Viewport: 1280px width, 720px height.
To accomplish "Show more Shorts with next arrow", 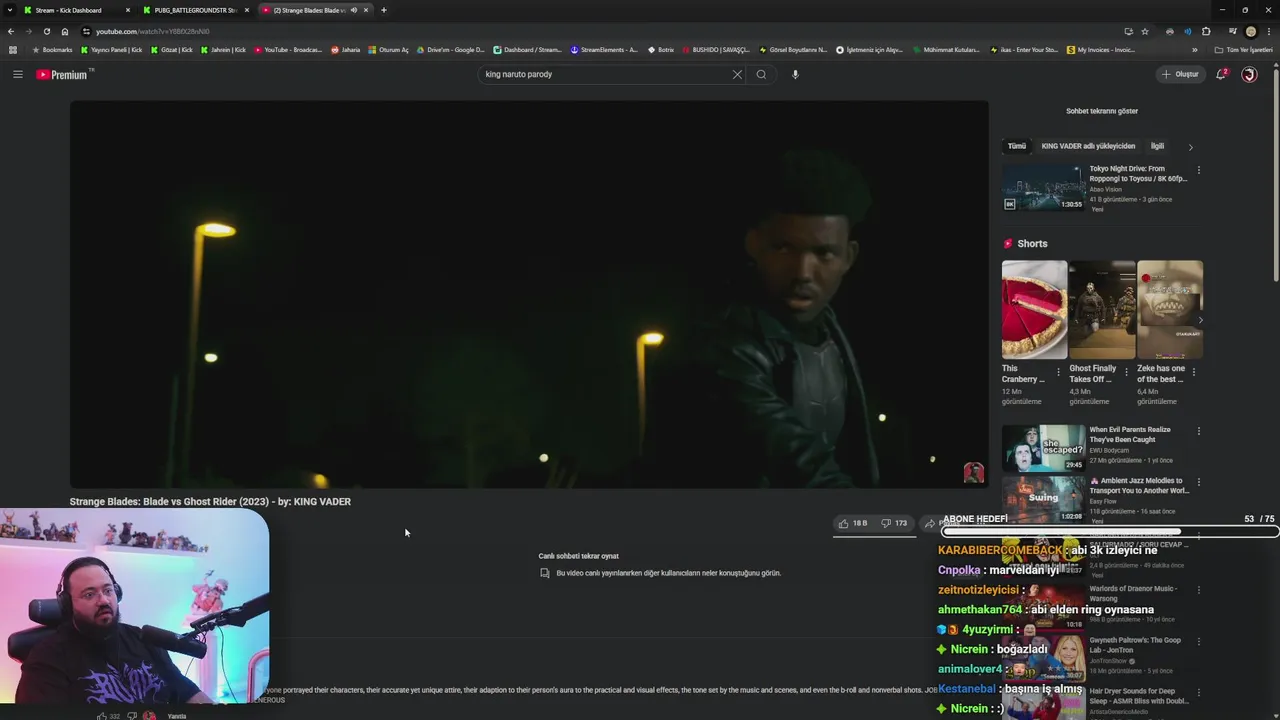I will (1200, 320).
